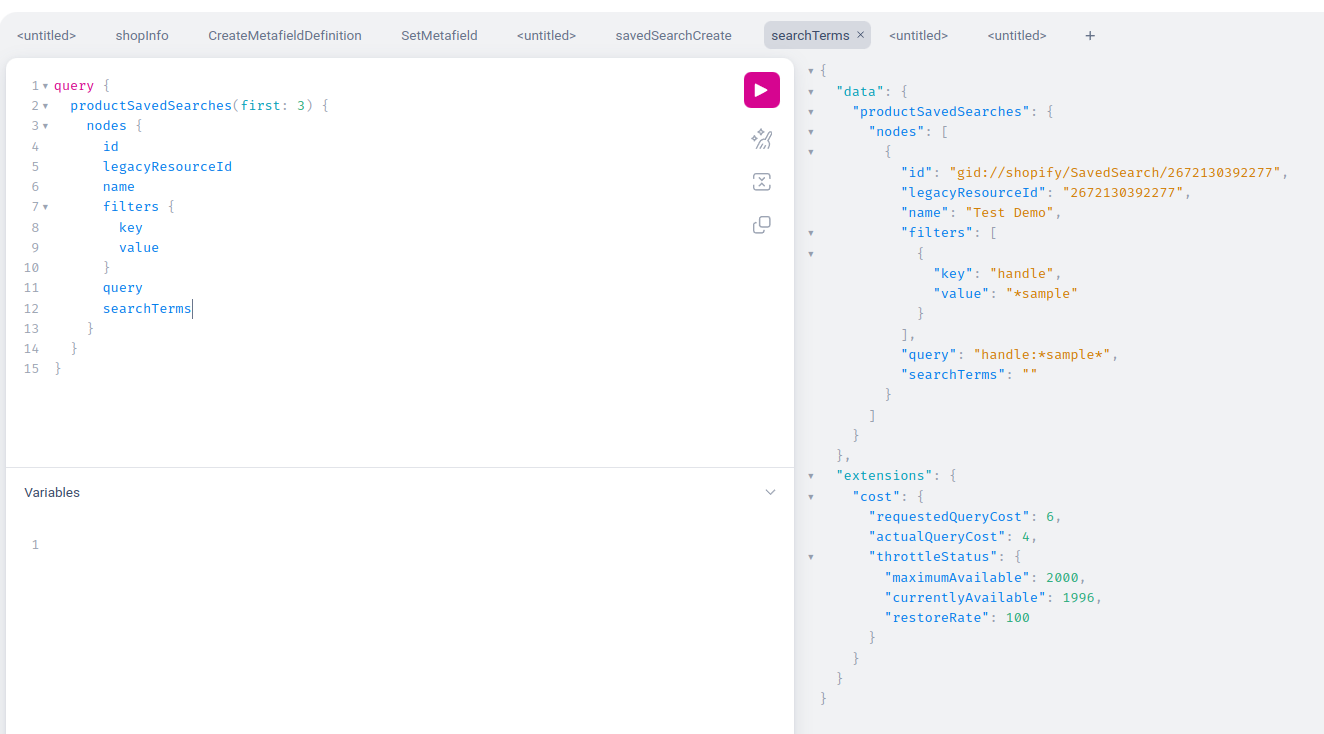The height and width of the screenshot is (734, 1324).
Task: Run the GraphQL query with play button
Action: 761,90
